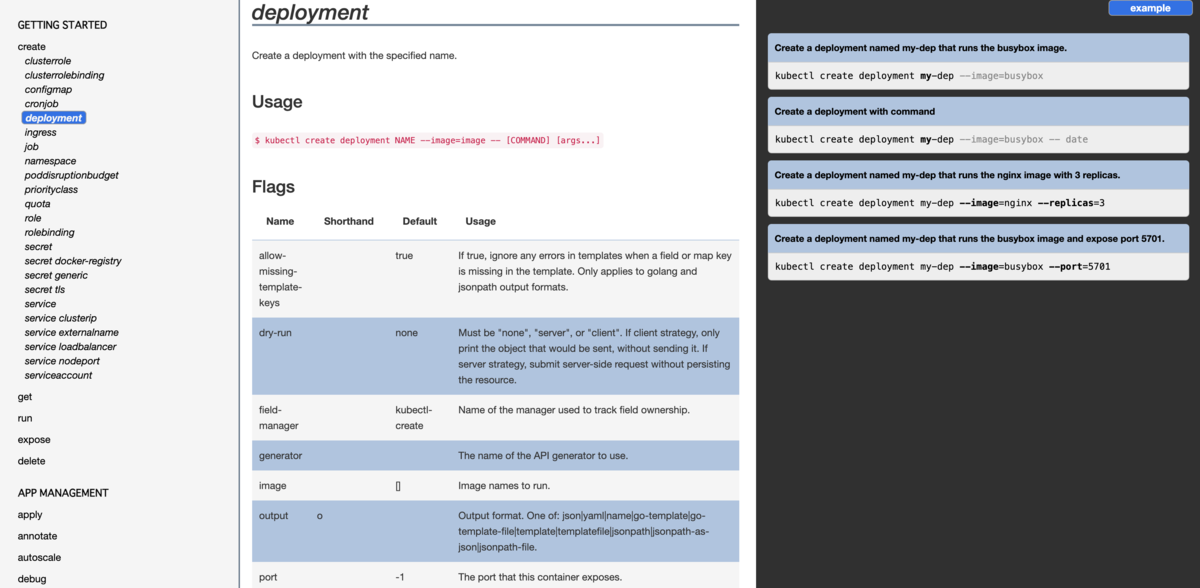Image resolution: width=1200 pixels, height=588 pixels.
Task: Open poddisruptionbudget sidebar link
Action: click(x=71, y=175)
